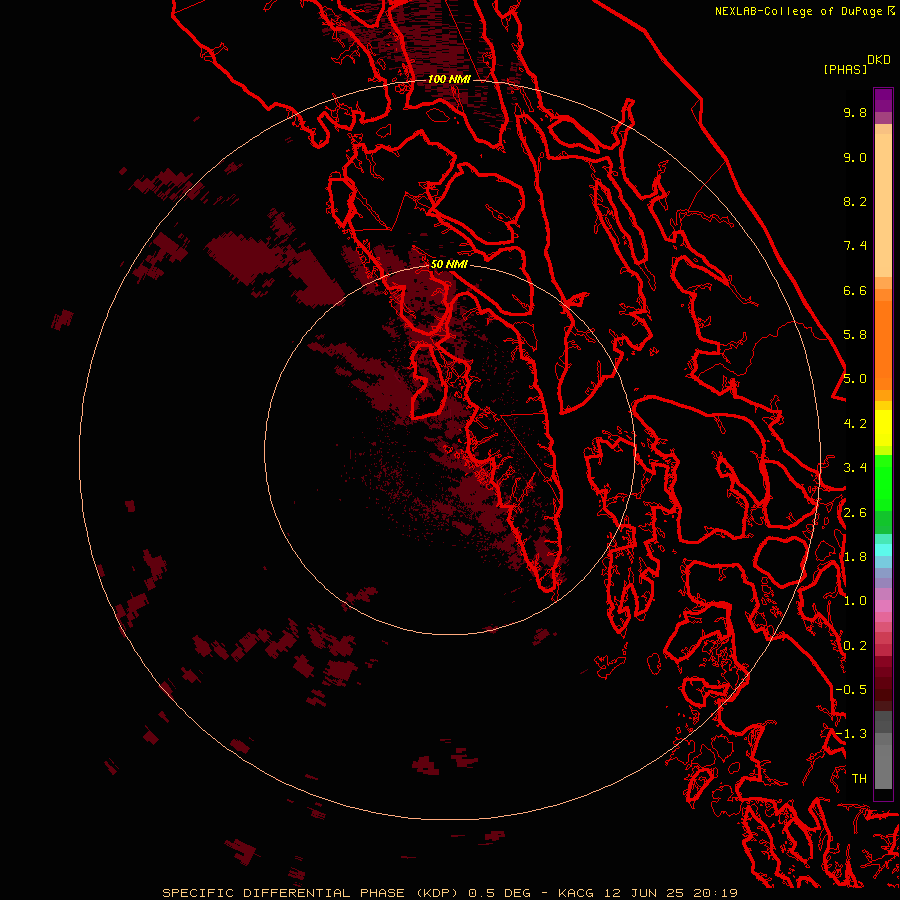This screenshot has height=900, width=900.
Task: Select the 50 NMI range ring label
Action: [449, 264]
